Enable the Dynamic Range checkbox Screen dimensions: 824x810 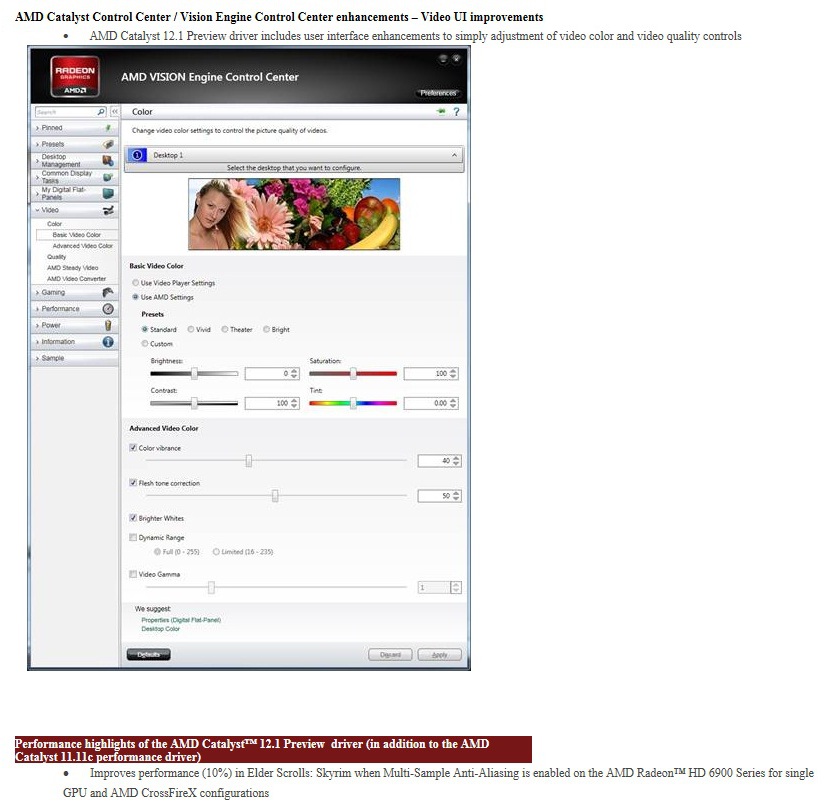pyautogui.click(x=133, y=538)
